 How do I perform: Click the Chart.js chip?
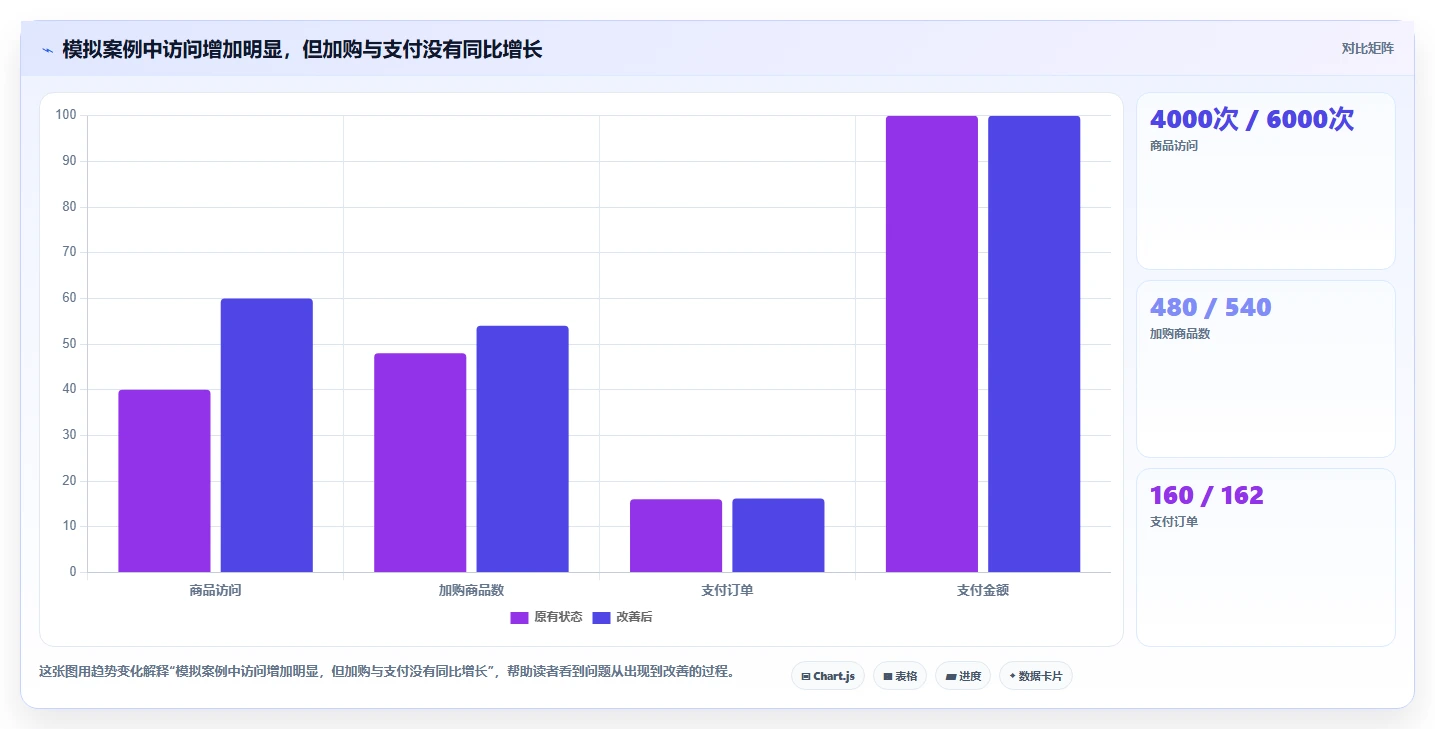(827, 676)
